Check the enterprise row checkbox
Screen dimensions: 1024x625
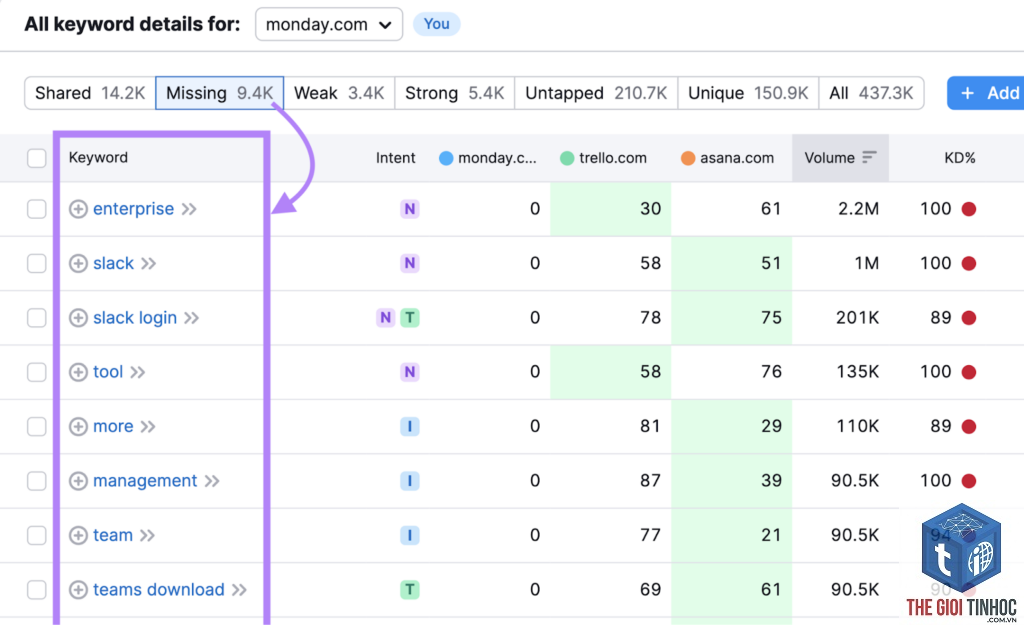tap(37, 209)
